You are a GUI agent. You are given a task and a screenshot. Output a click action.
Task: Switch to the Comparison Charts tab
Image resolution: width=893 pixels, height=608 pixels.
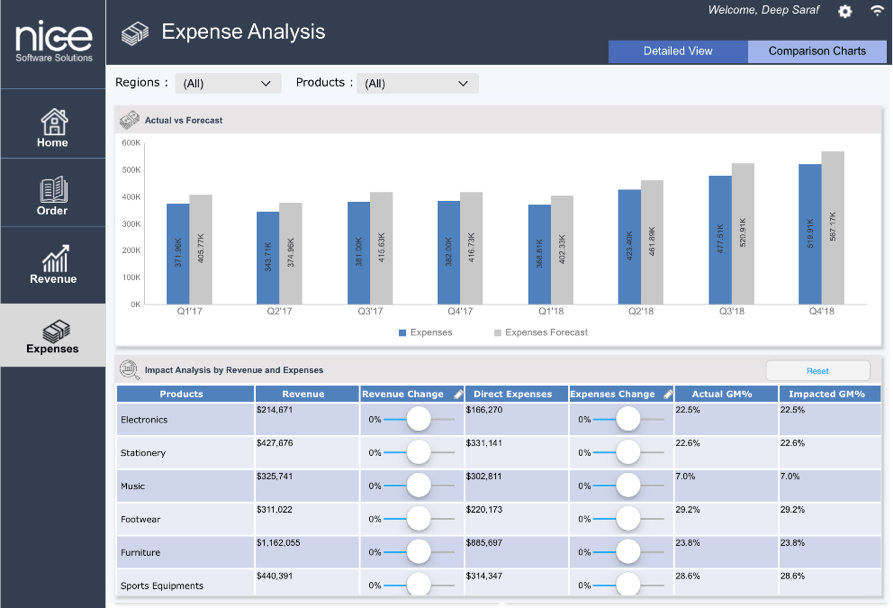[817, 51]
